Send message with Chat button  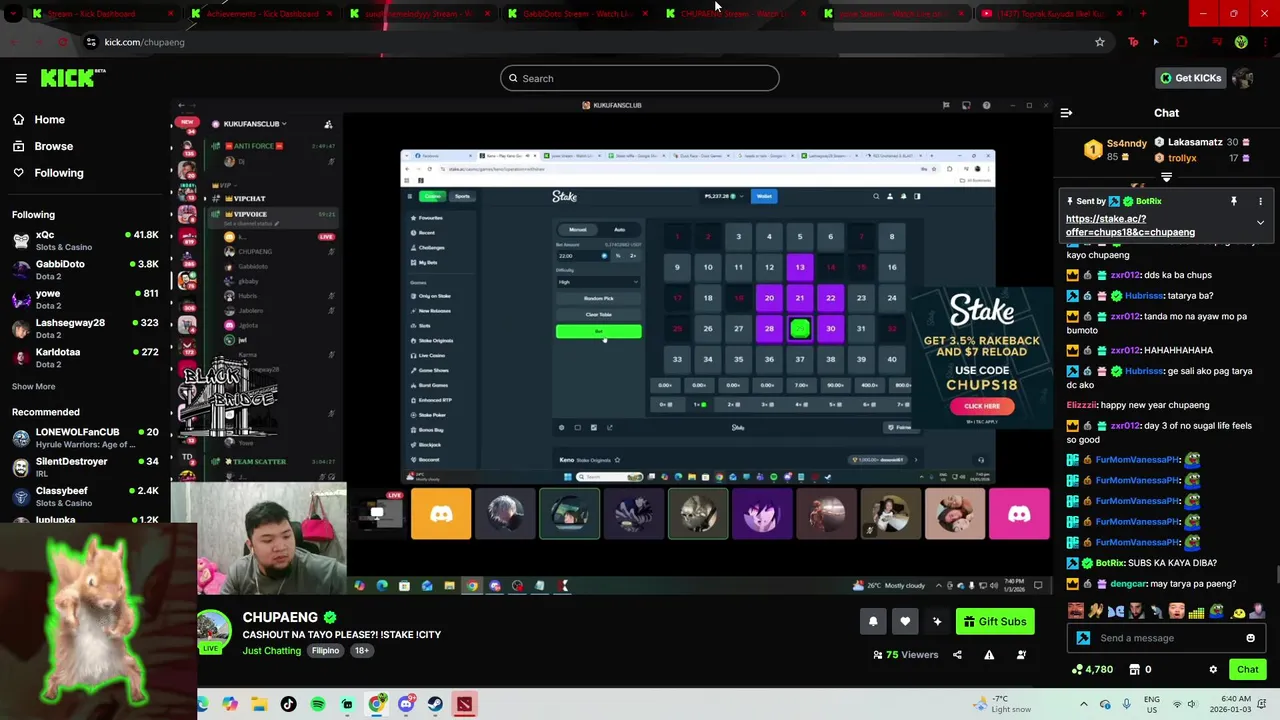(1248, 669)
